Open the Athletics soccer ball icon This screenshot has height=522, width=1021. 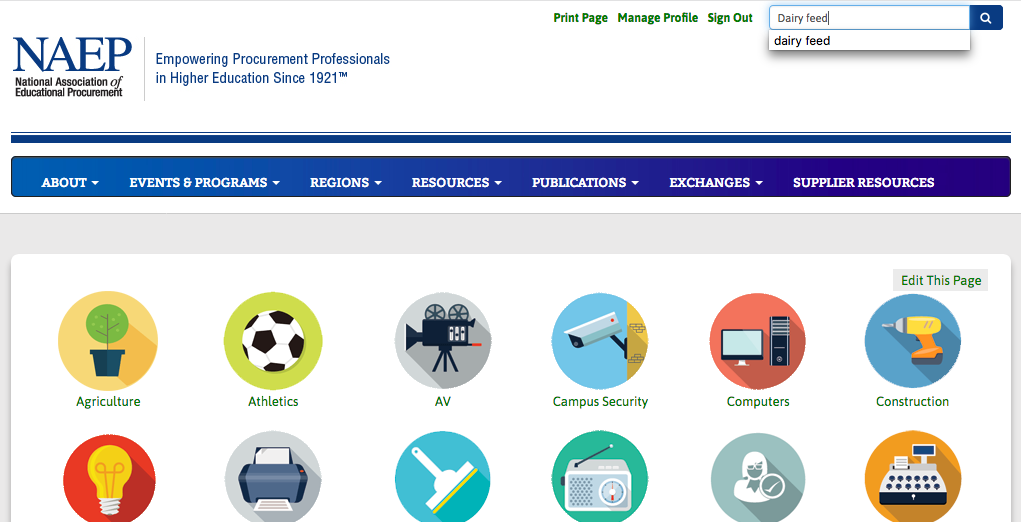tap(273, 342)
